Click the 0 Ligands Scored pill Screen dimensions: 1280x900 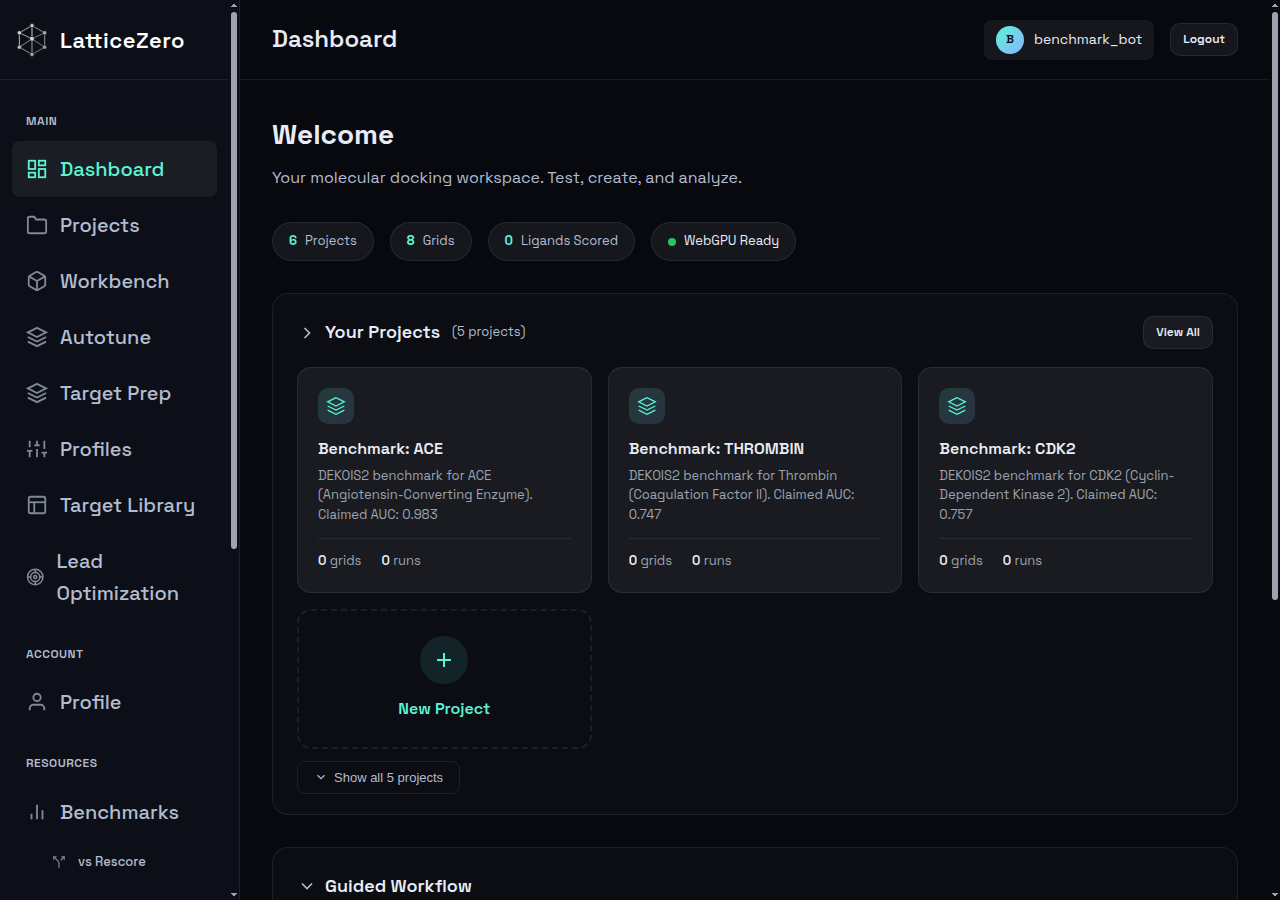[x=561, y=241]
